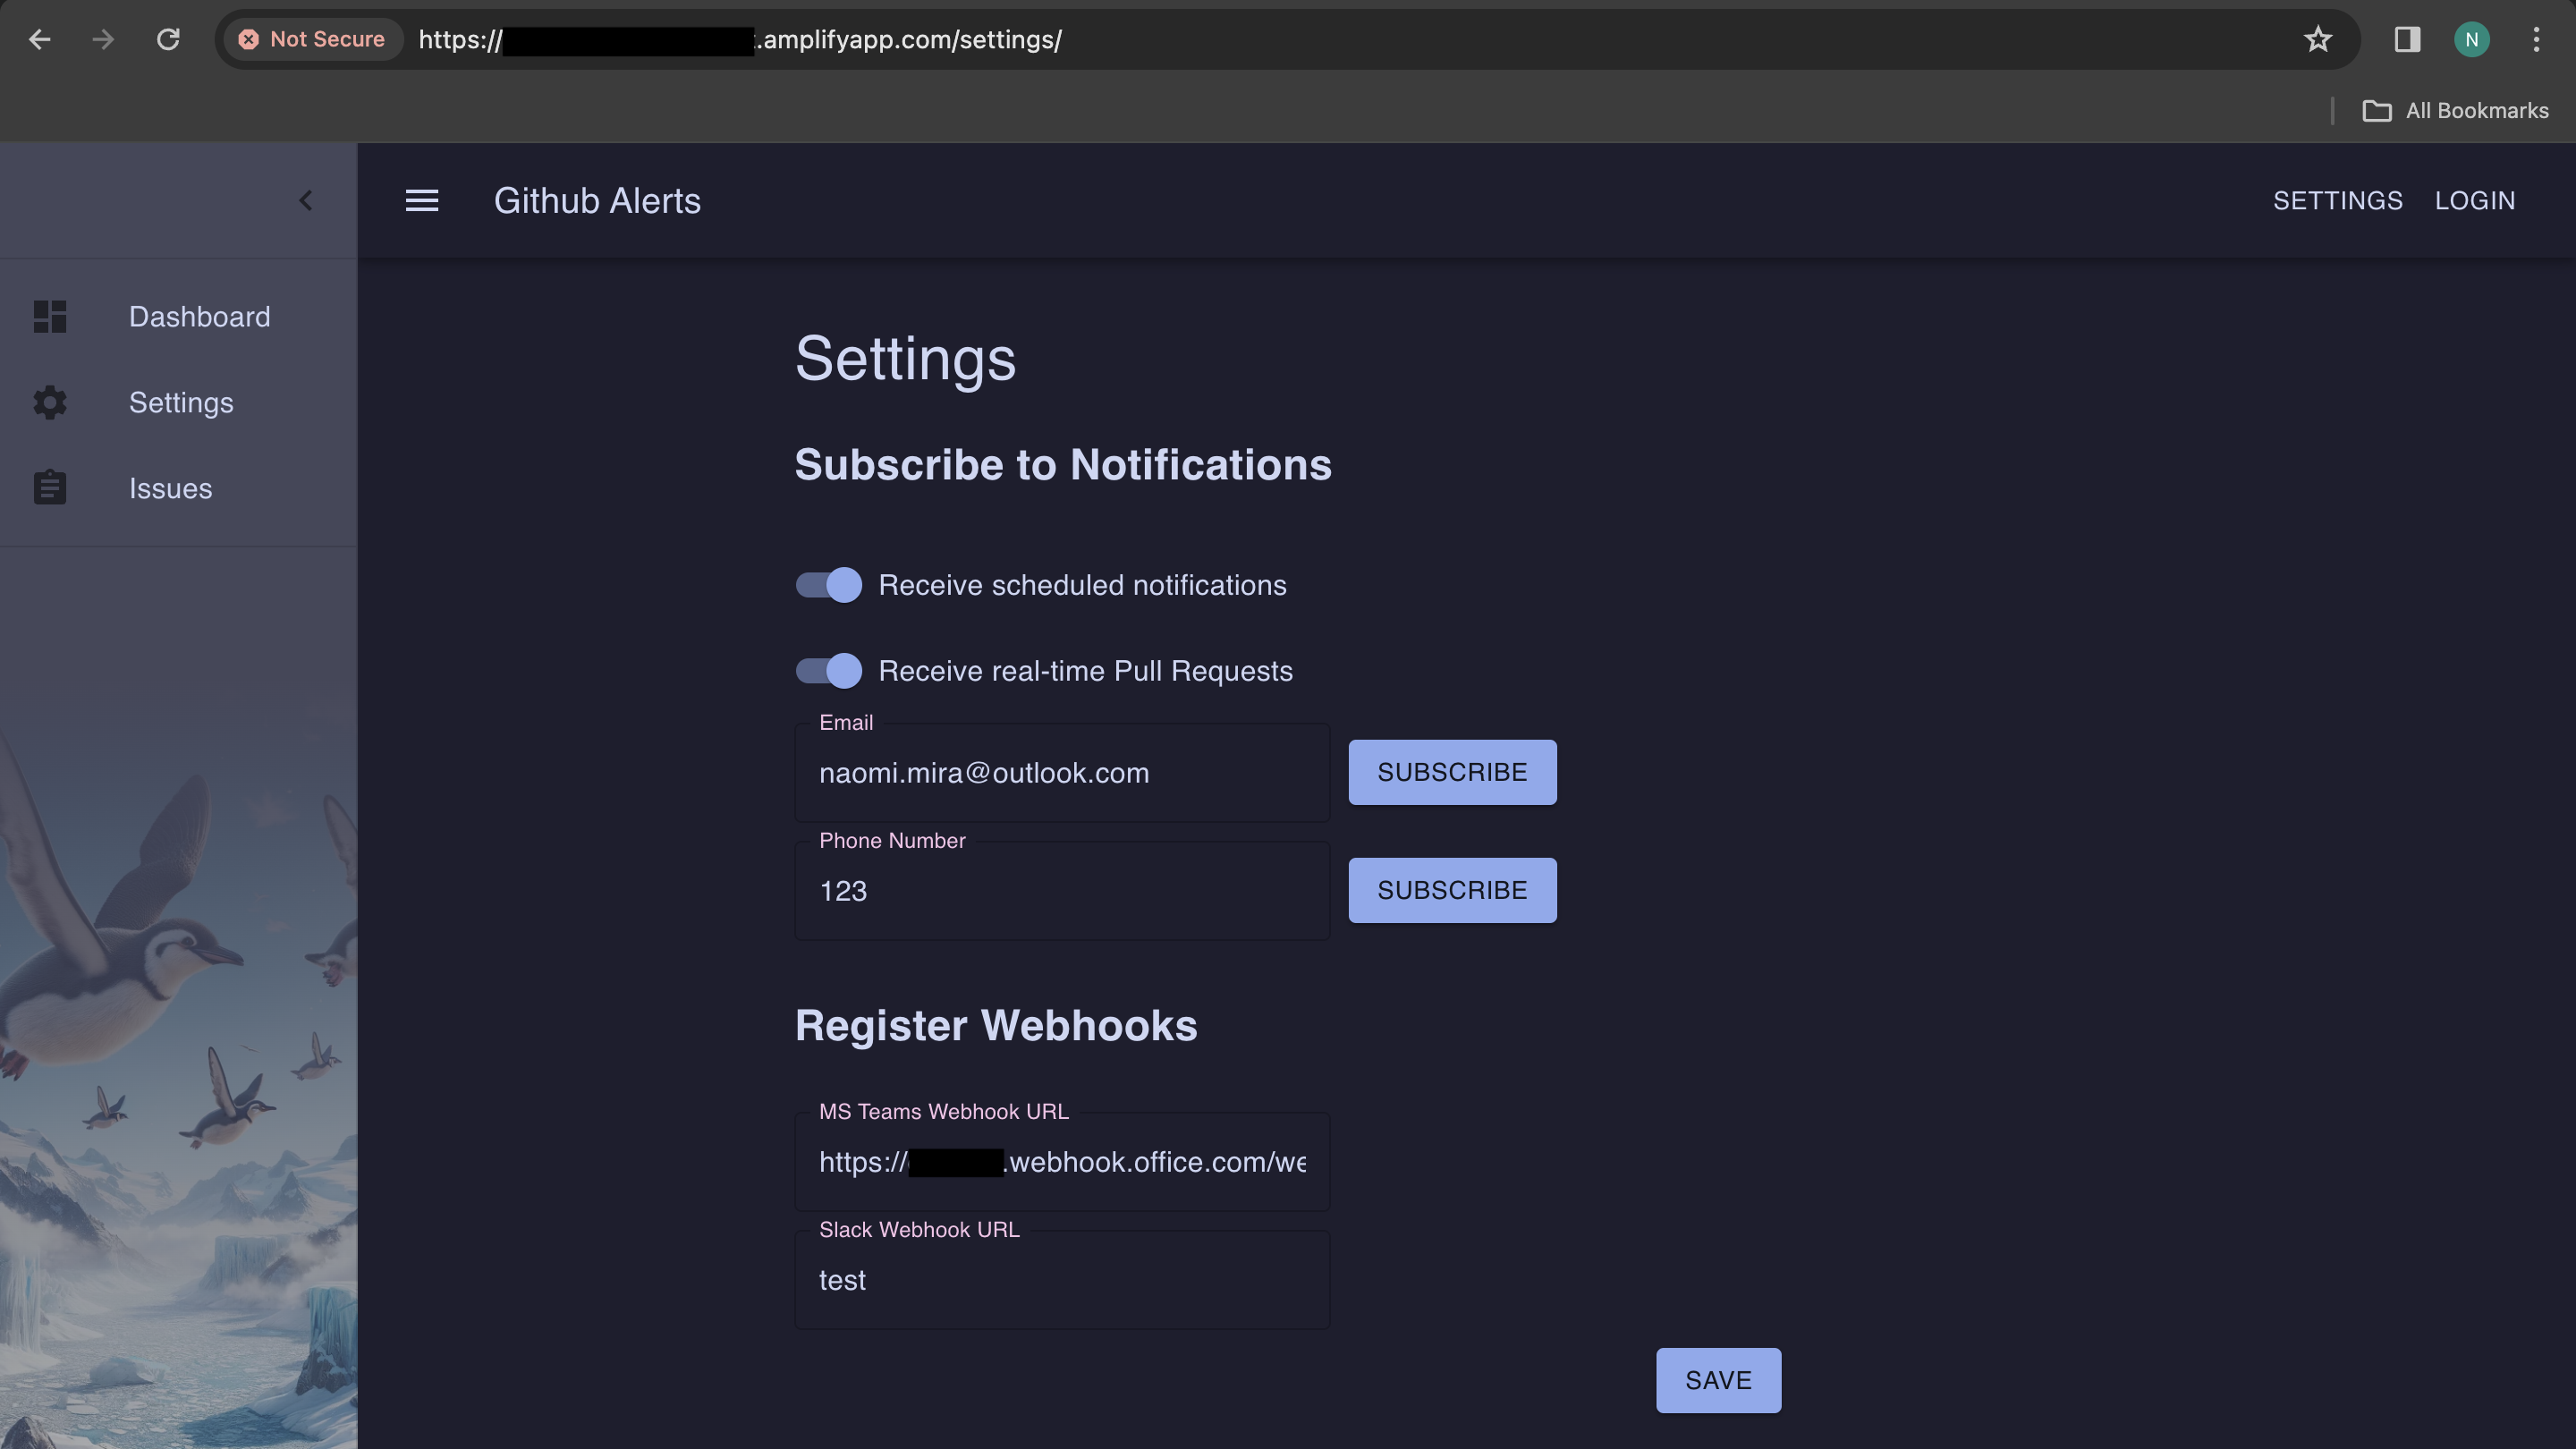Open the hamburger navigation menu
2576x1449 pixels.
[422, 200]
